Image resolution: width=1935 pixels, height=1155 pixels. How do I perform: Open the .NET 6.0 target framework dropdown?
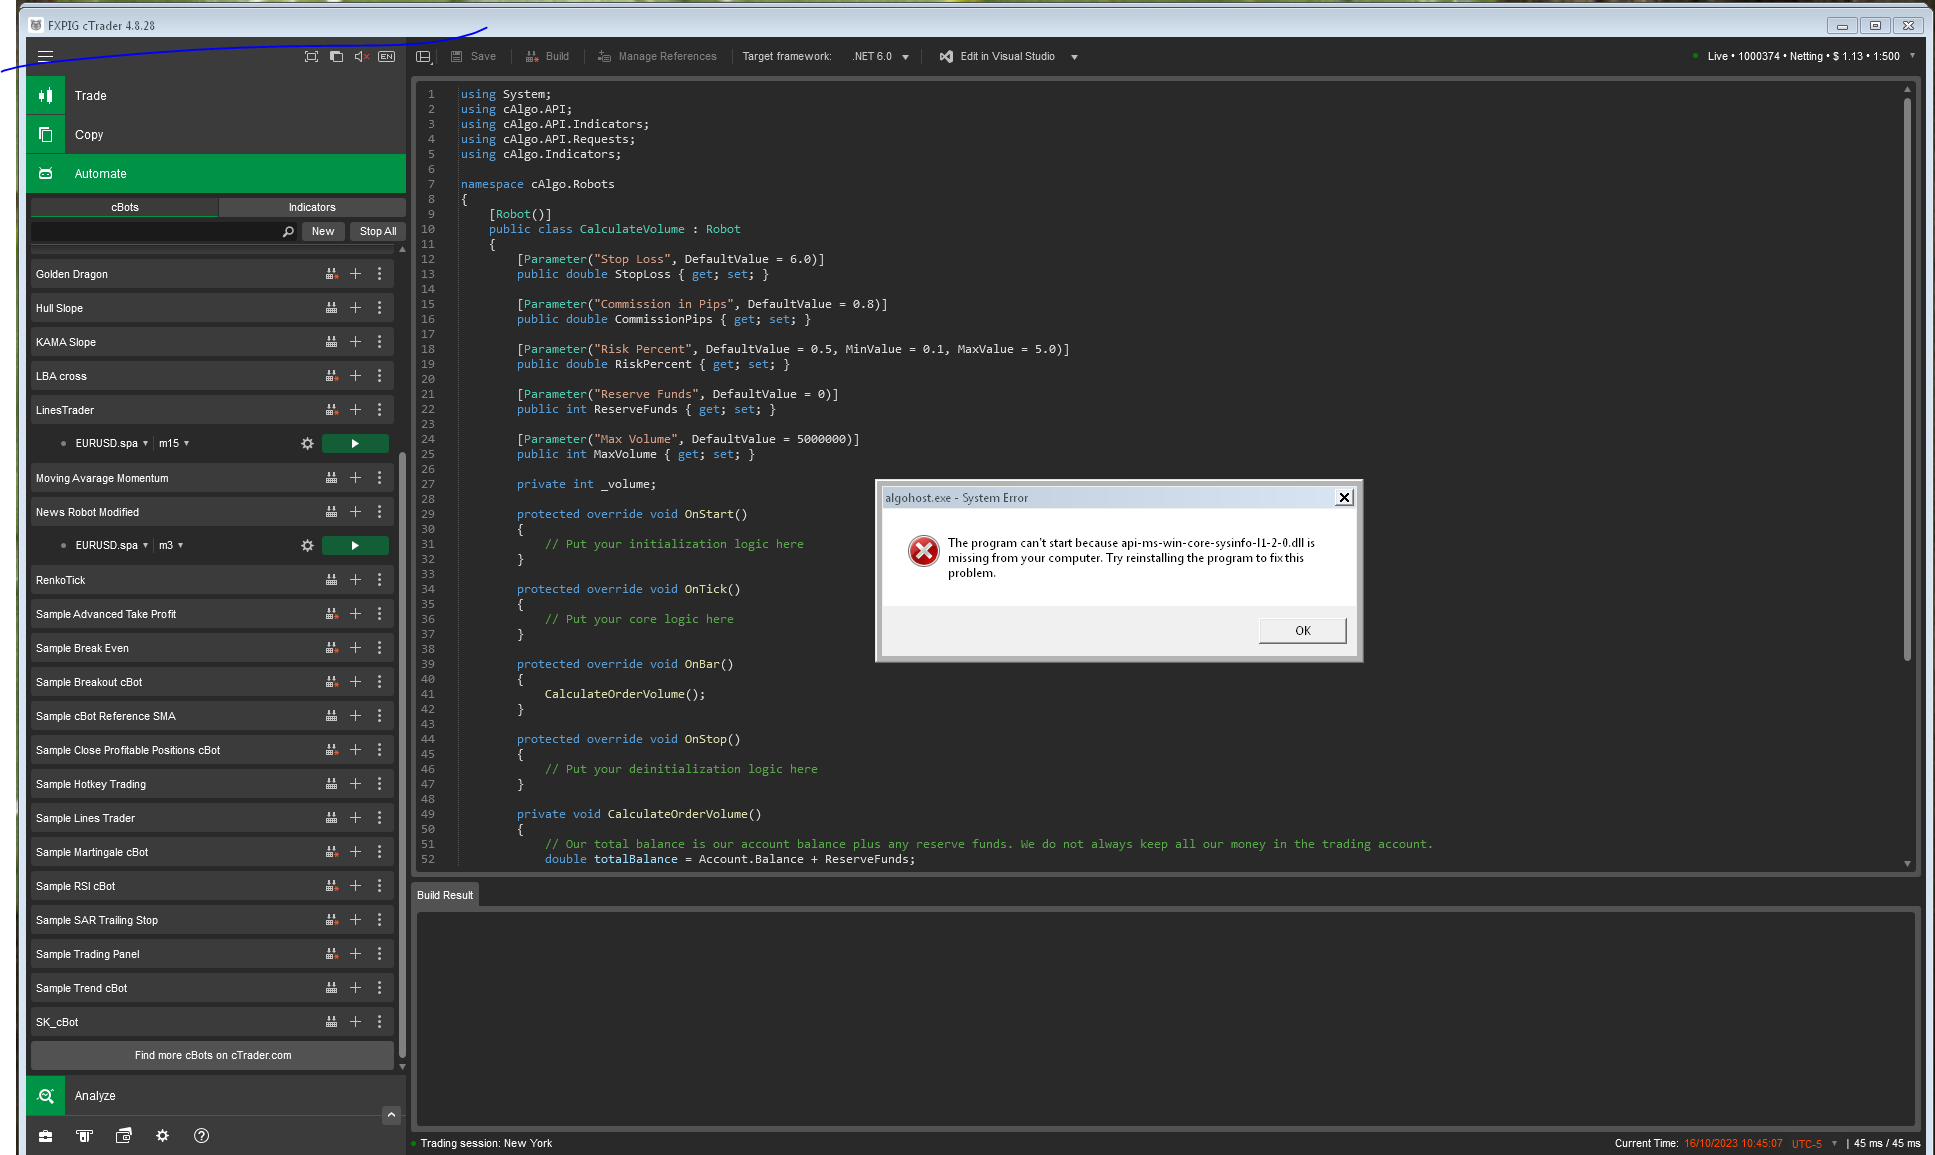point(881,57)
